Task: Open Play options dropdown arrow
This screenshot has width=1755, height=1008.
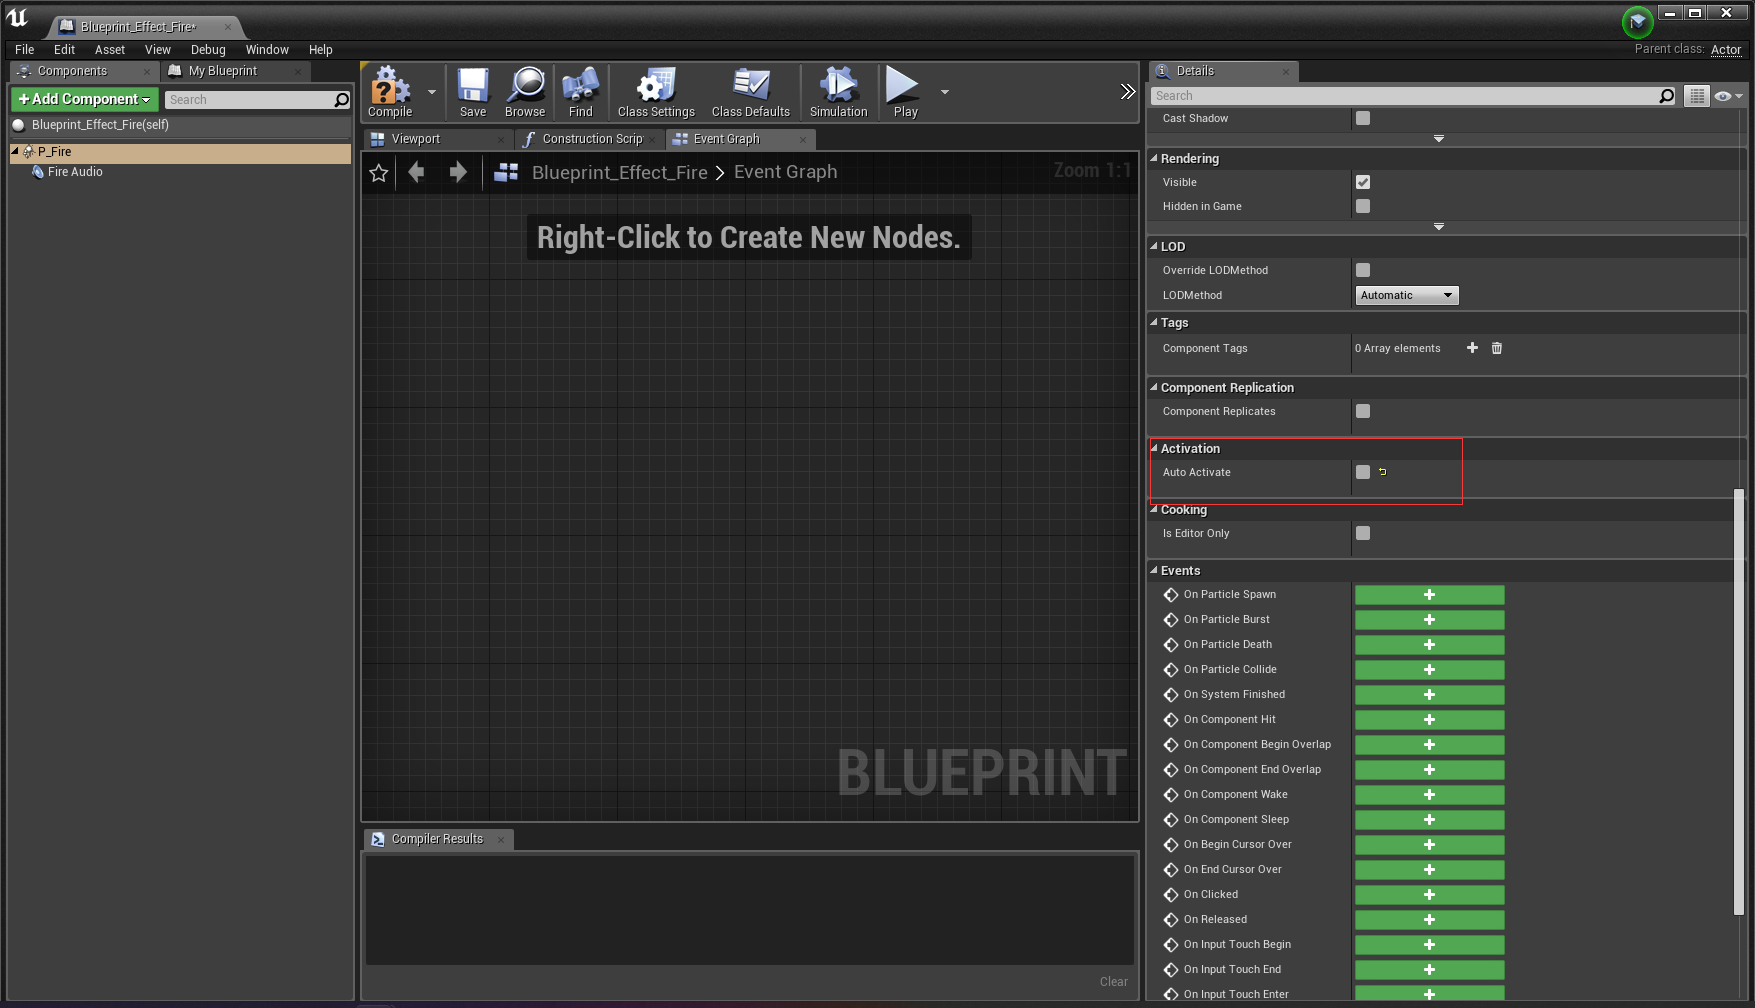Action: point(945,92)
